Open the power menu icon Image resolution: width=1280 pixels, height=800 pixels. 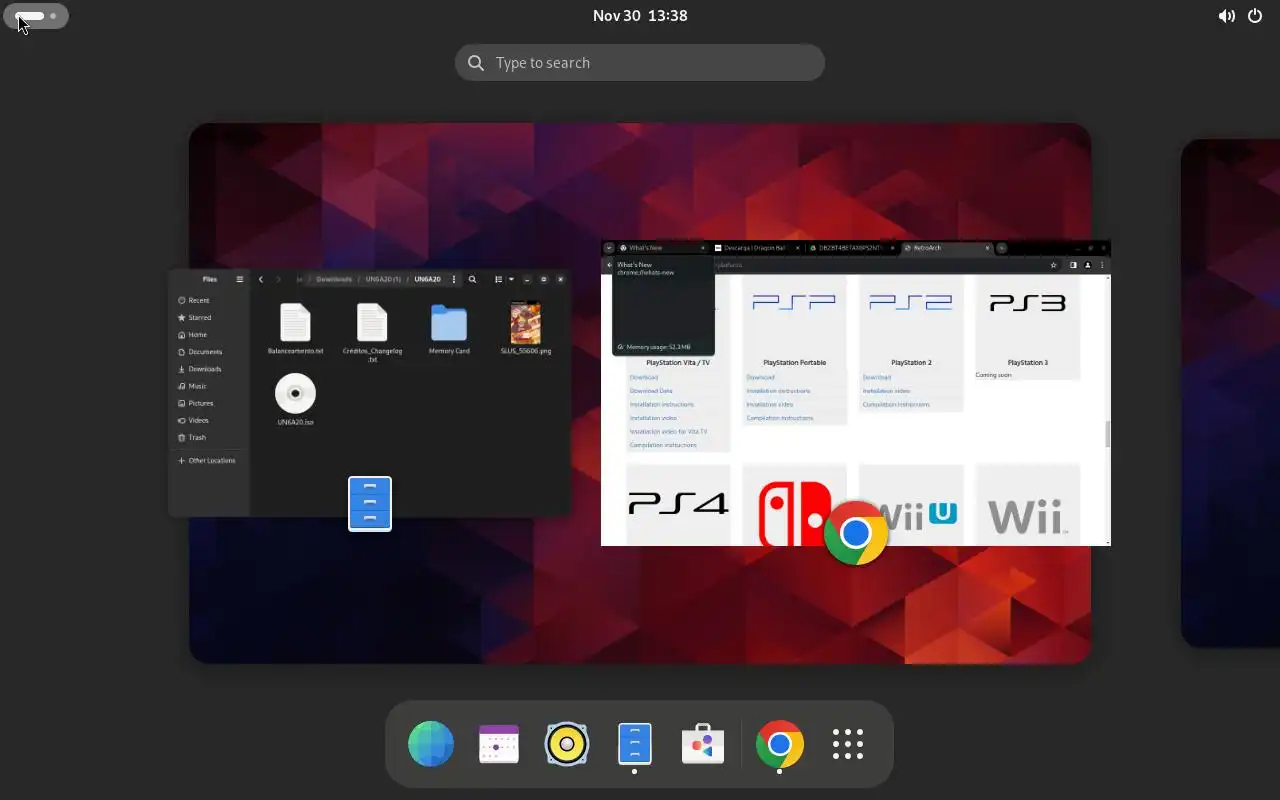1255,16
